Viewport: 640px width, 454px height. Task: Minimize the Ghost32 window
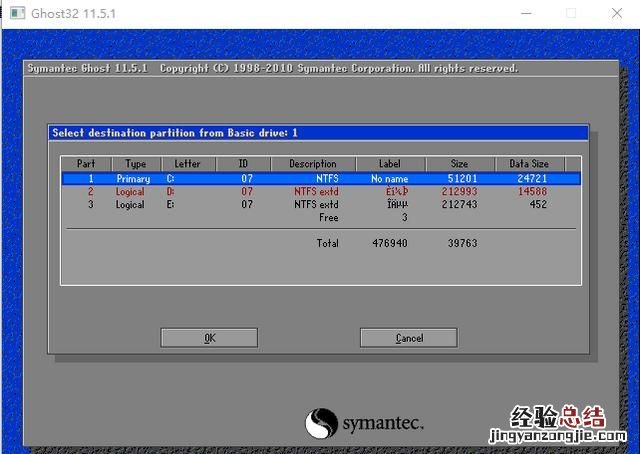[523, 13]
